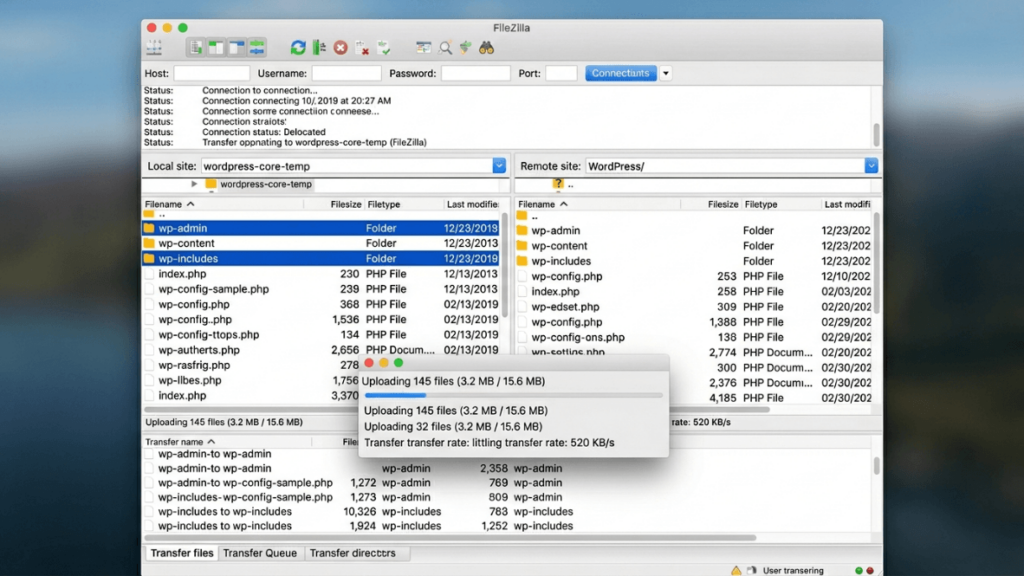The height and width of the screenshot is (576, 1024).
Task: Select the remote wp-content folder icon
Action: click(522, 246)
